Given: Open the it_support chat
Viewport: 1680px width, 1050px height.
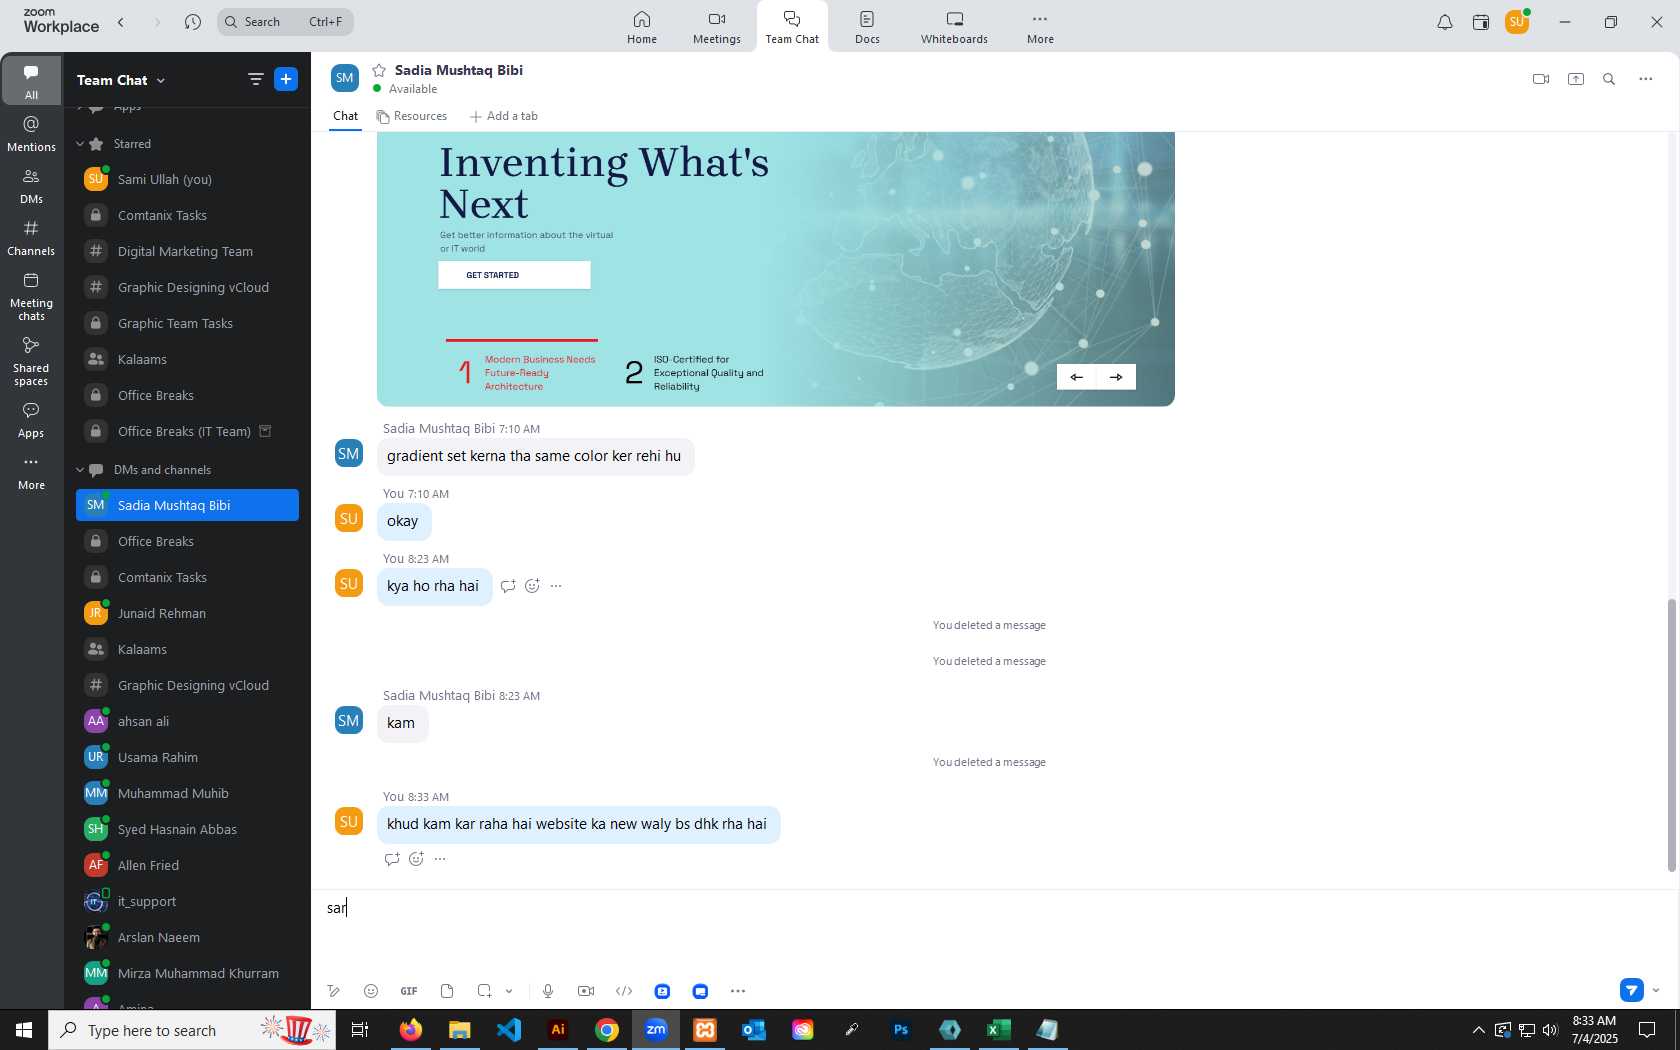Looking at the screenshot, I should click(187, 901).
